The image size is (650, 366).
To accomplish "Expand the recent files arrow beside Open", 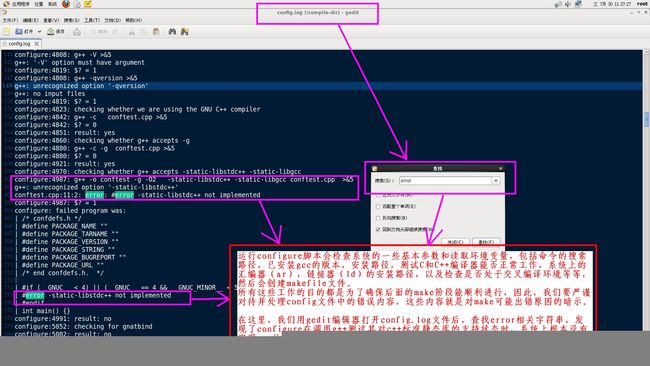I will point(39,32).
